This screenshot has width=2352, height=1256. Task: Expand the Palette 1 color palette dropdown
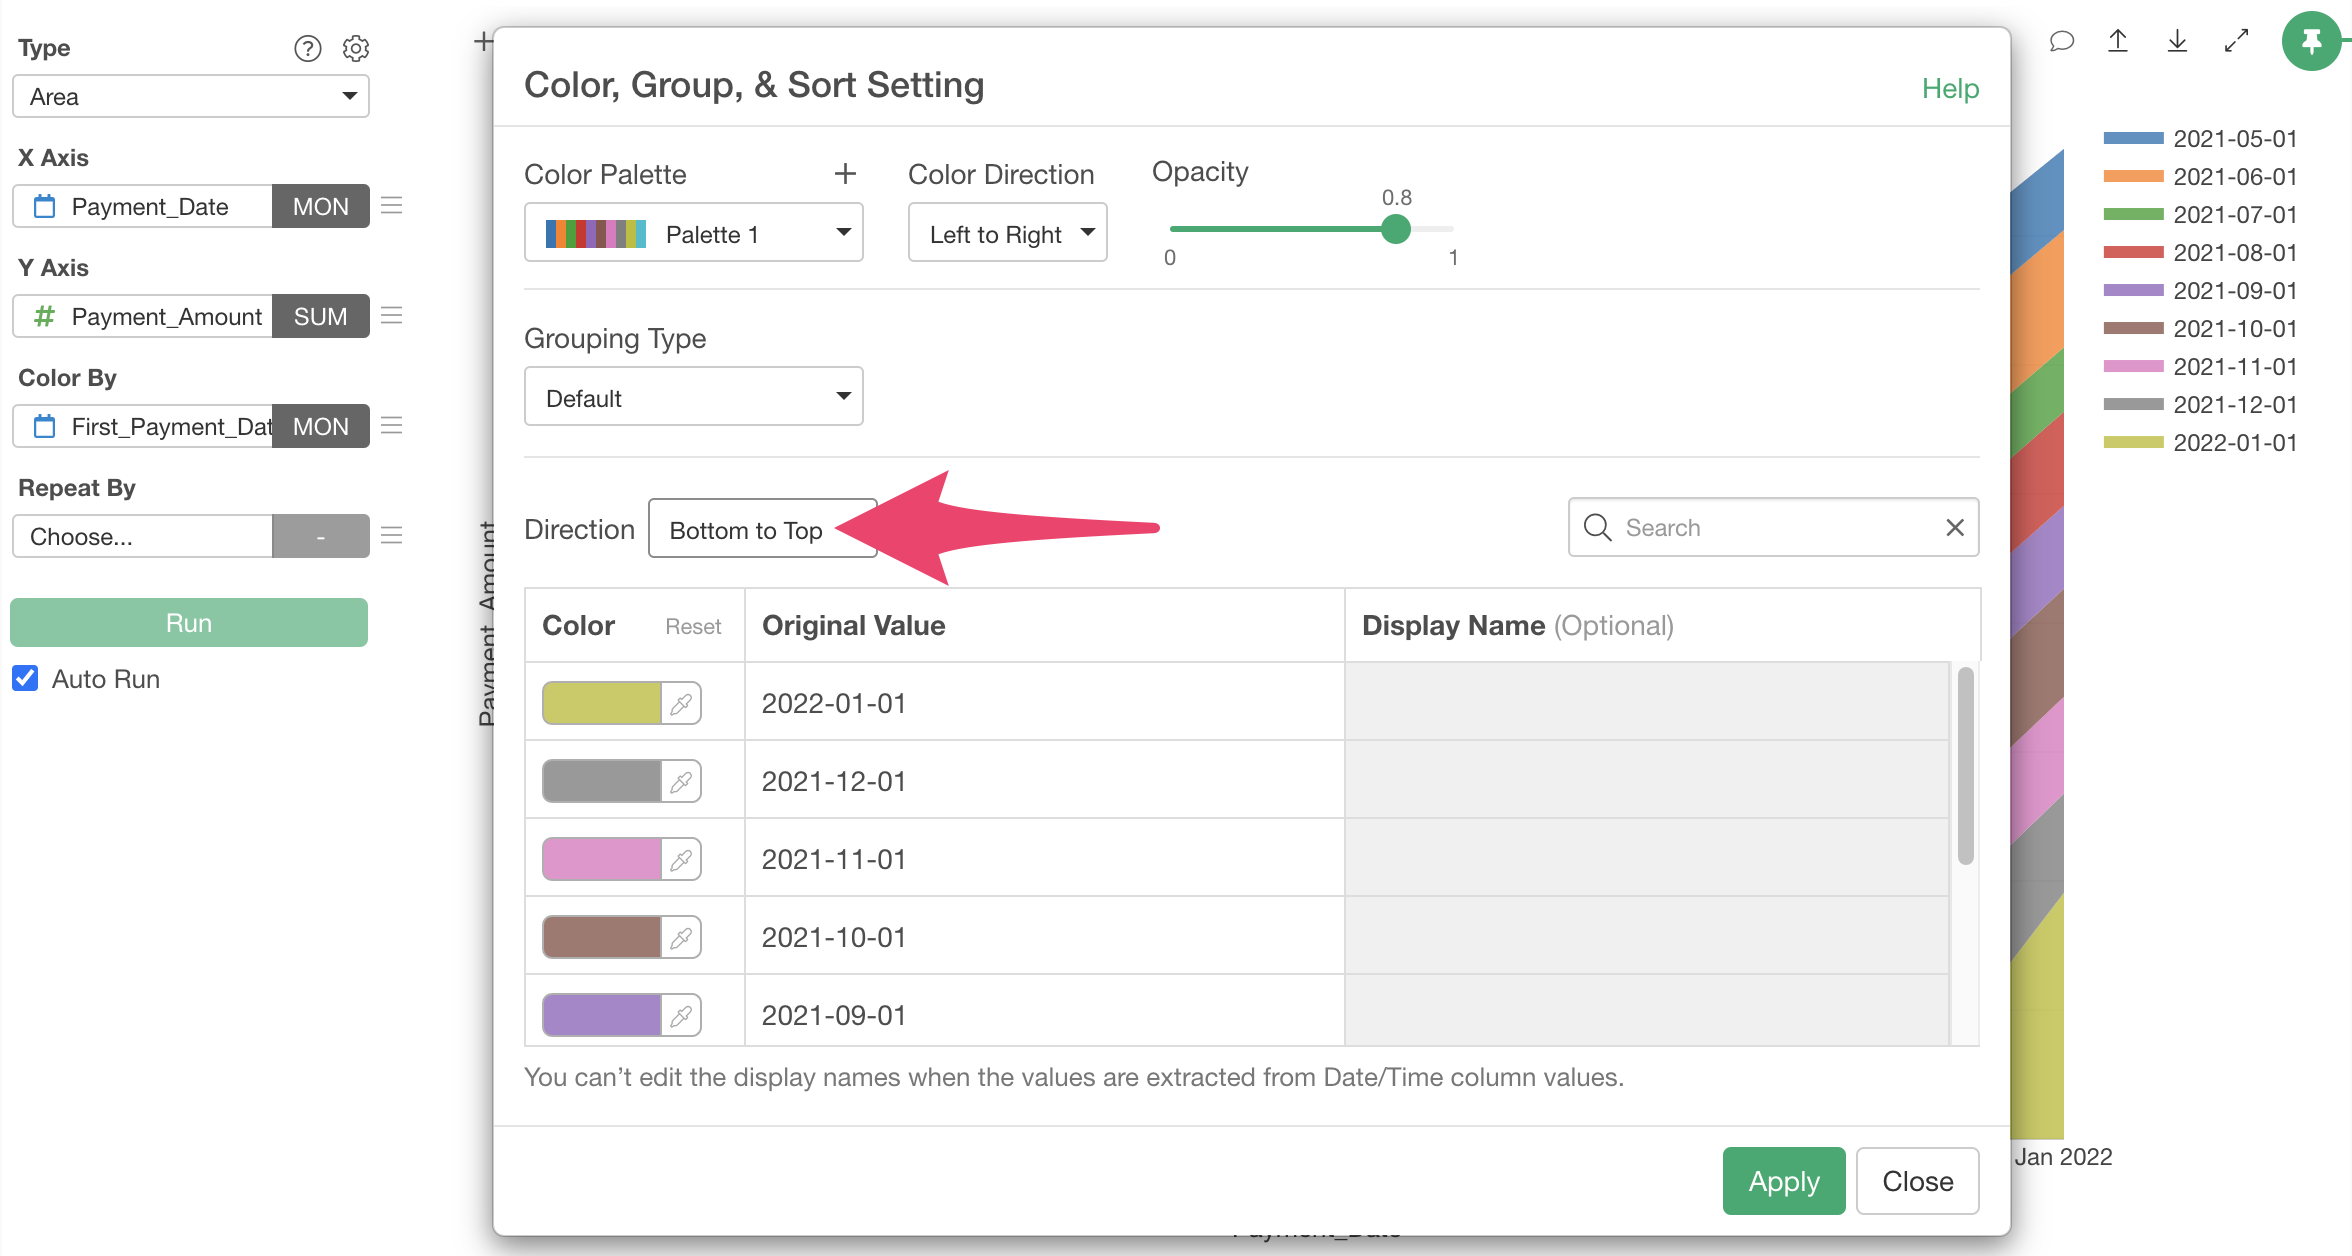pos(694,234)
